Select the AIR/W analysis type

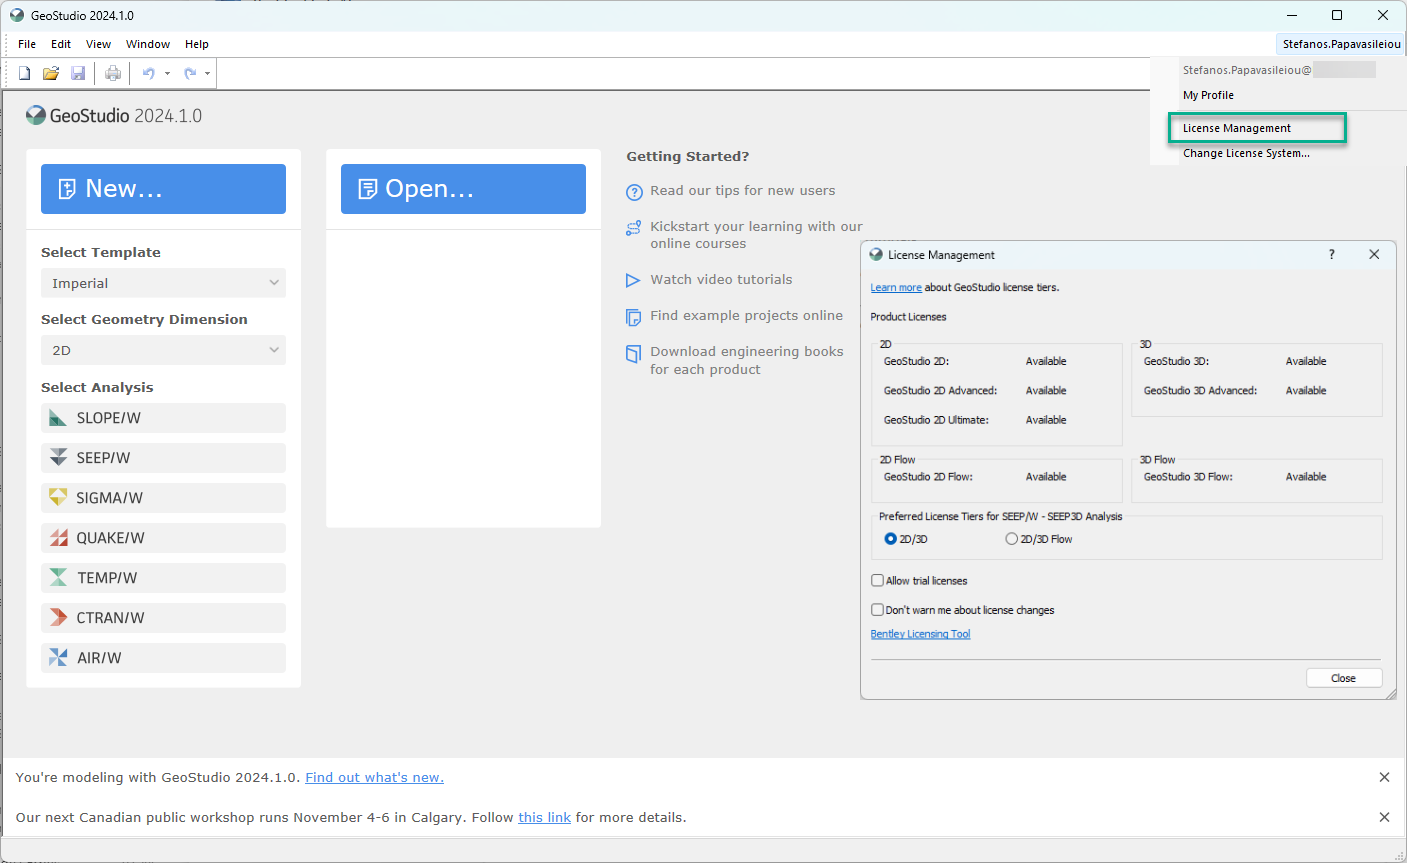(163, 657)
